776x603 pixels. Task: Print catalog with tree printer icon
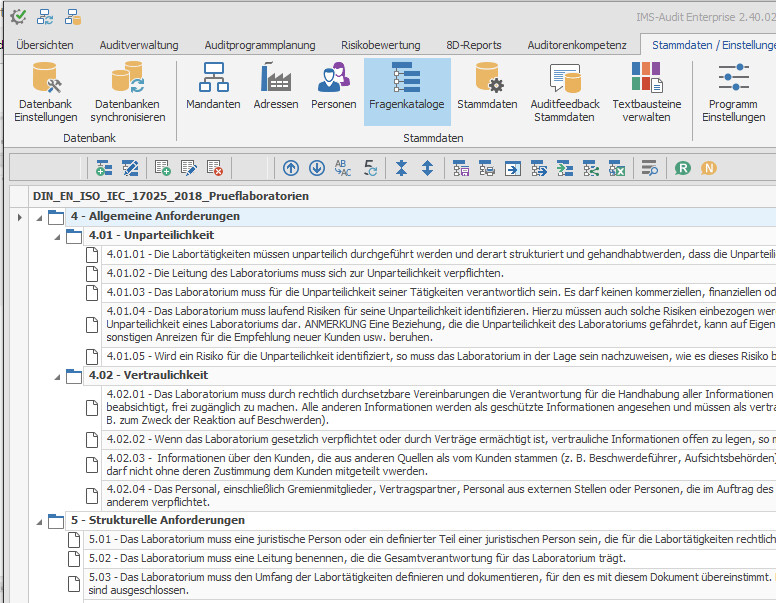point(487,168)
